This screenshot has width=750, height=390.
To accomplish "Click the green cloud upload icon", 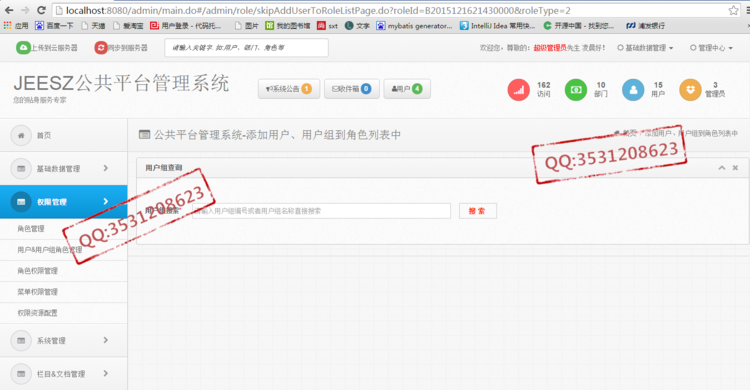I will pyautogui.click(x=23, y=47).
